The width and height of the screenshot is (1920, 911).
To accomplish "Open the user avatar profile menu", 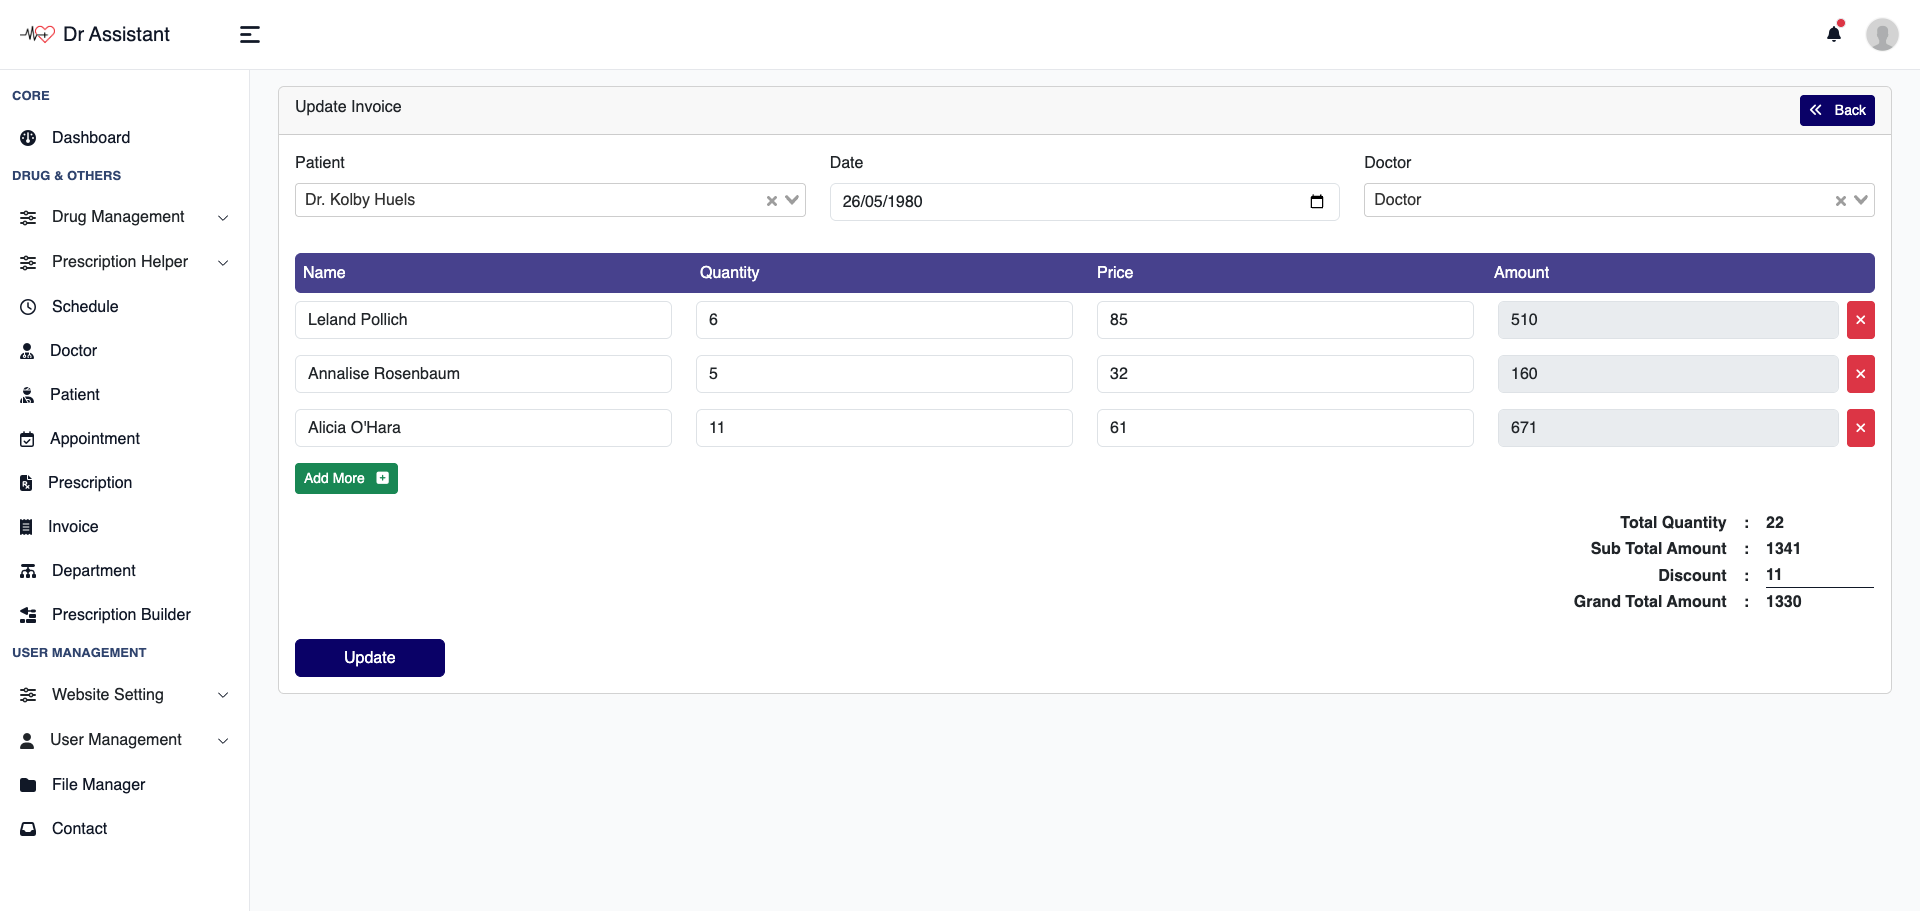I will tap(1882, 34).
